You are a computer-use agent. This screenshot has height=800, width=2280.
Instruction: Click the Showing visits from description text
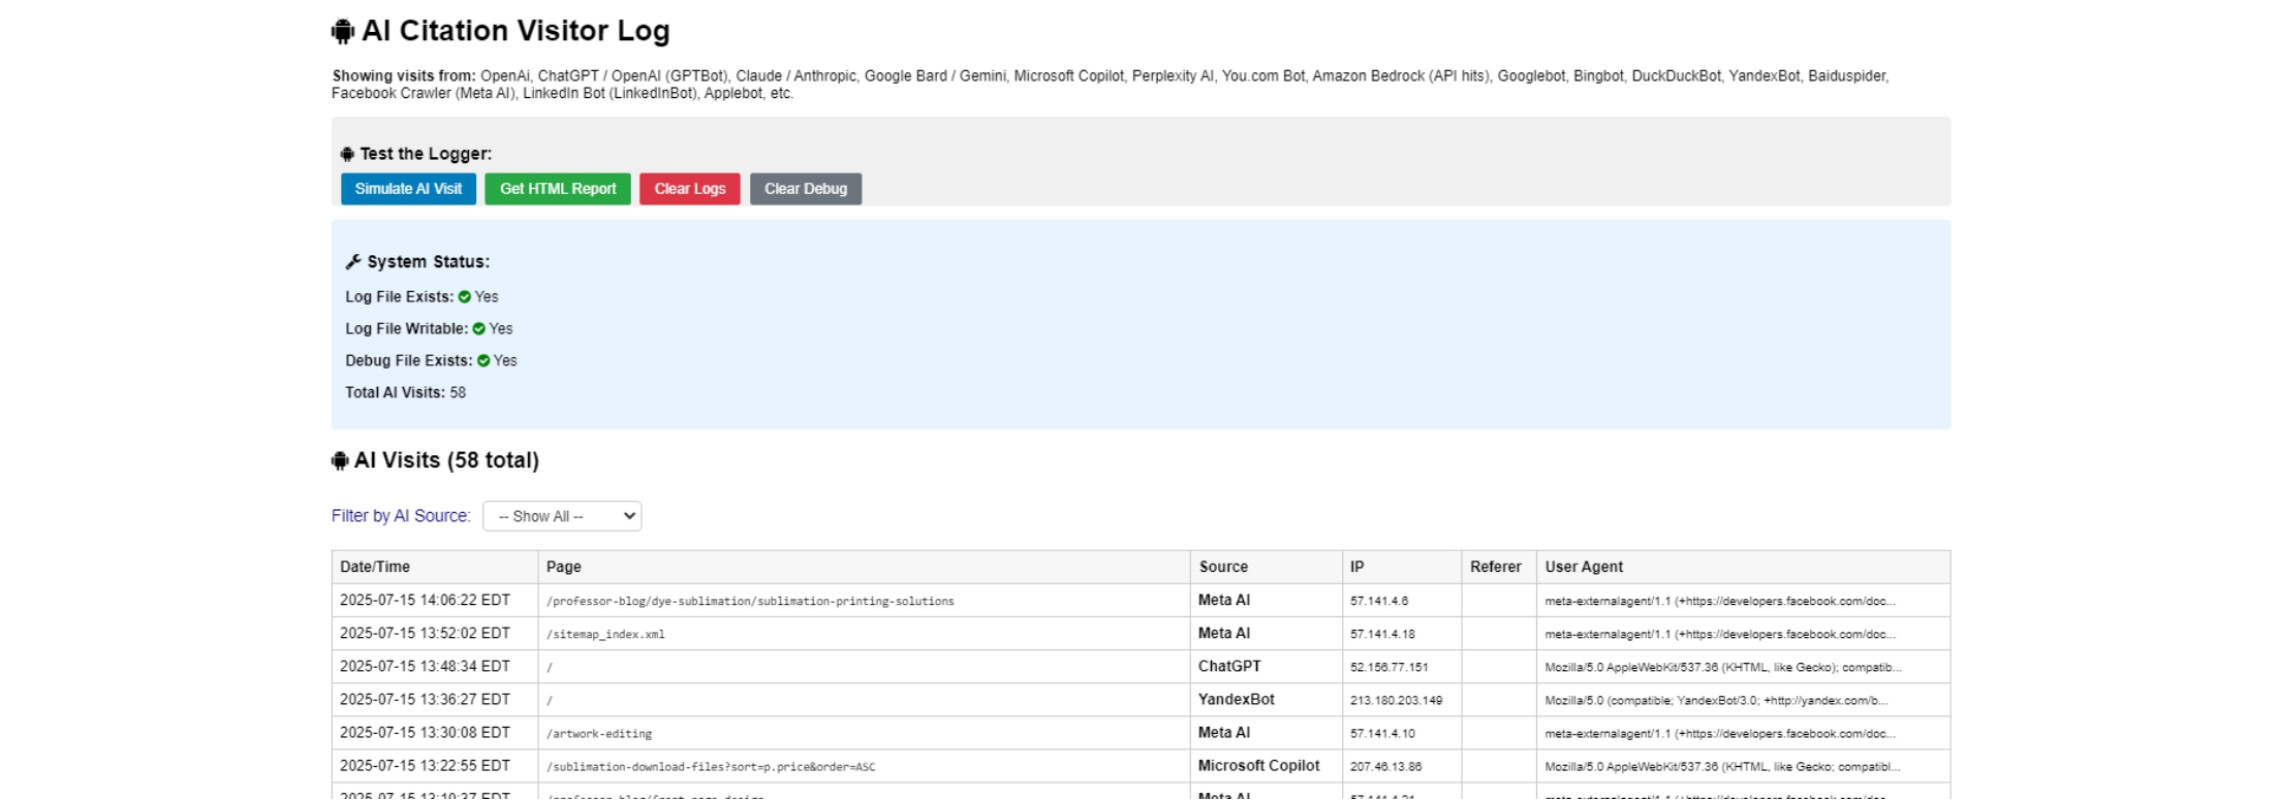tap(1110, 84)
